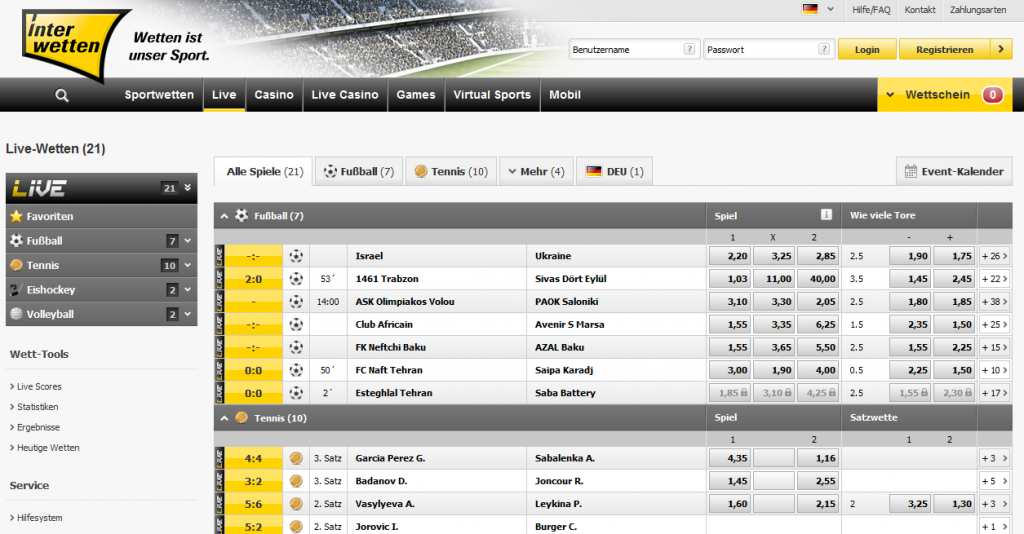Click the Registrieren button
The image size is (1024, 534).
[944, 49]
